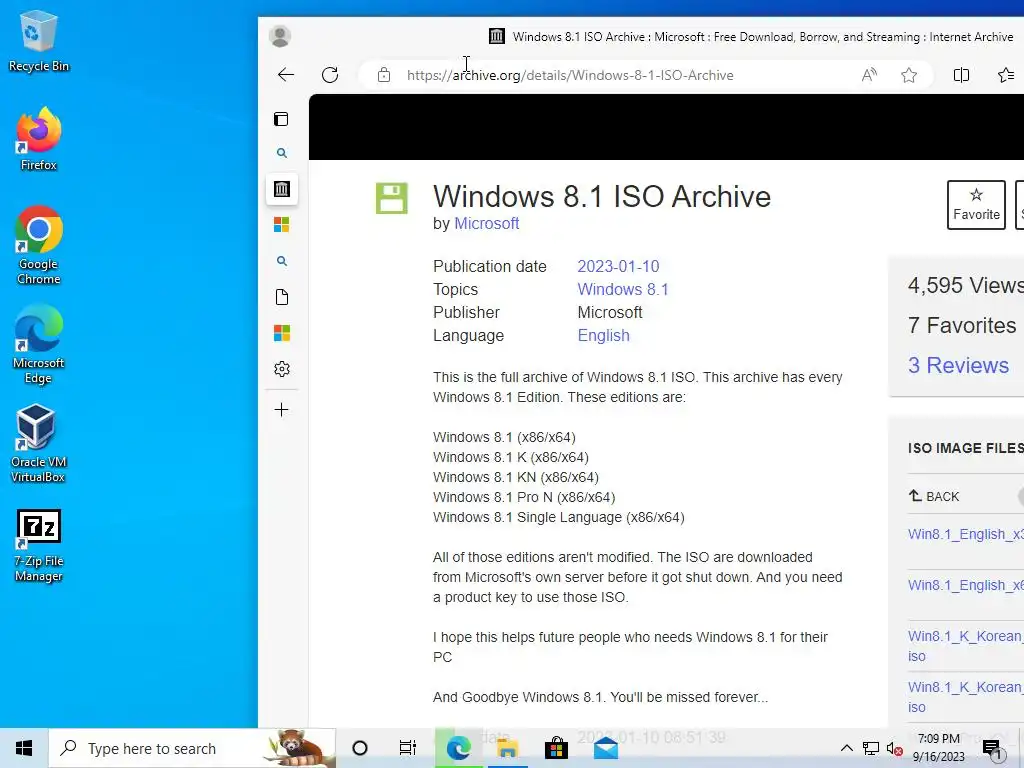Viewport: 1024px width, 768px height.
Task: Click the Read aloud icon in address bar
Action: click(869, 75)
